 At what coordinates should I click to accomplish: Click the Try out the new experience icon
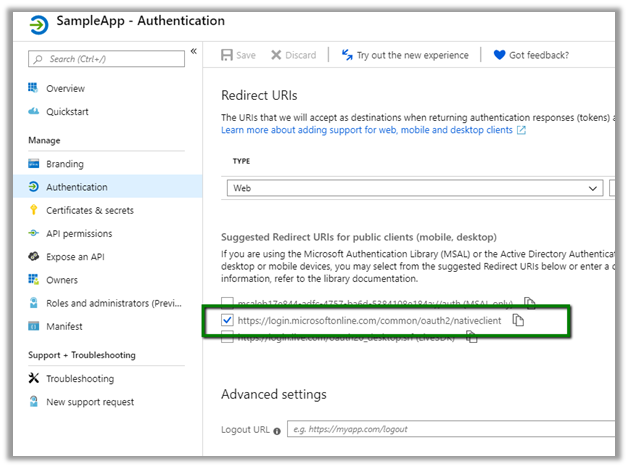[x=347, y=55]
